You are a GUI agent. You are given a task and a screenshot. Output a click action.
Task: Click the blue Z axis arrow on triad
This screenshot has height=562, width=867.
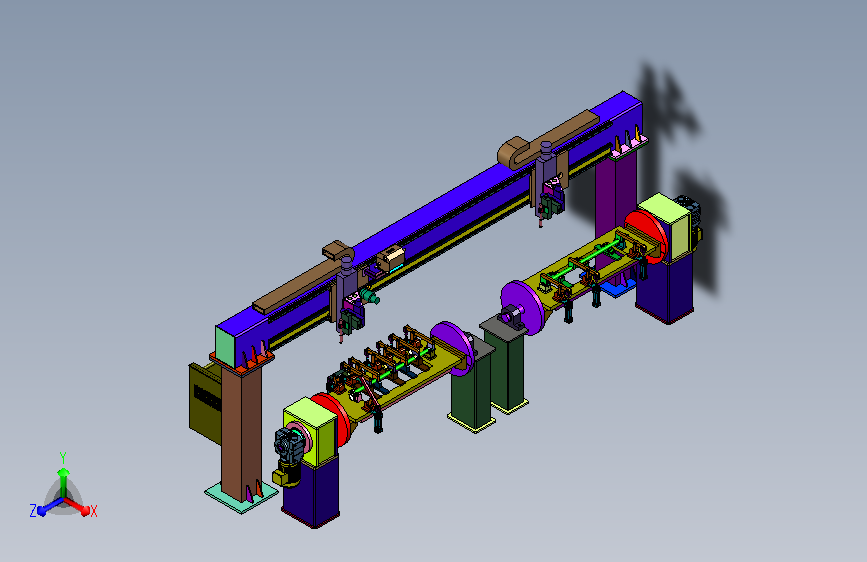(x=49, y=507)
